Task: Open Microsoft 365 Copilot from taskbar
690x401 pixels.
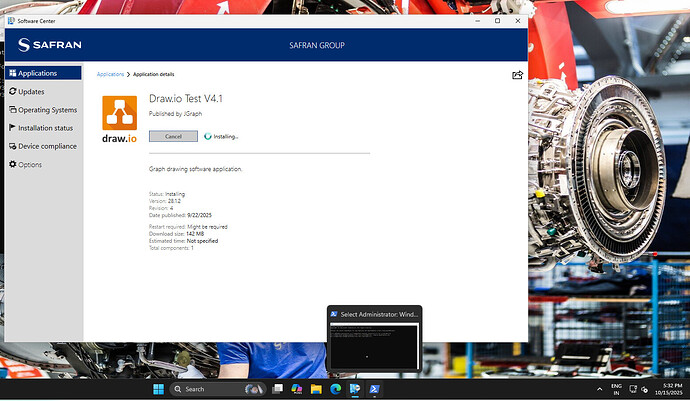Action: (x=297, y=389)
